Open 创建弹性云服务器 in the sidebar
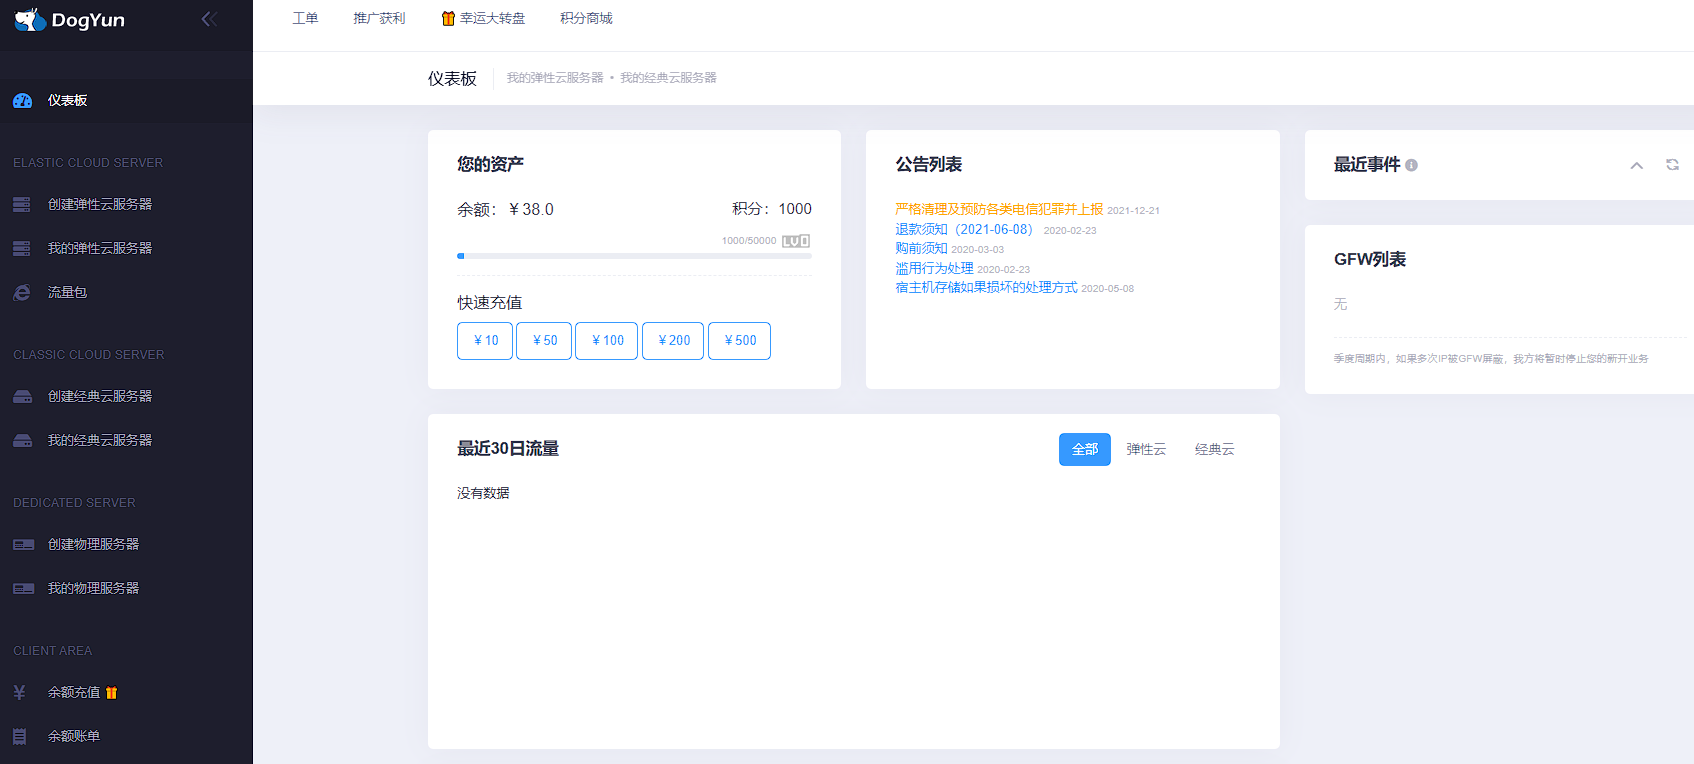 tap(100, 205)
